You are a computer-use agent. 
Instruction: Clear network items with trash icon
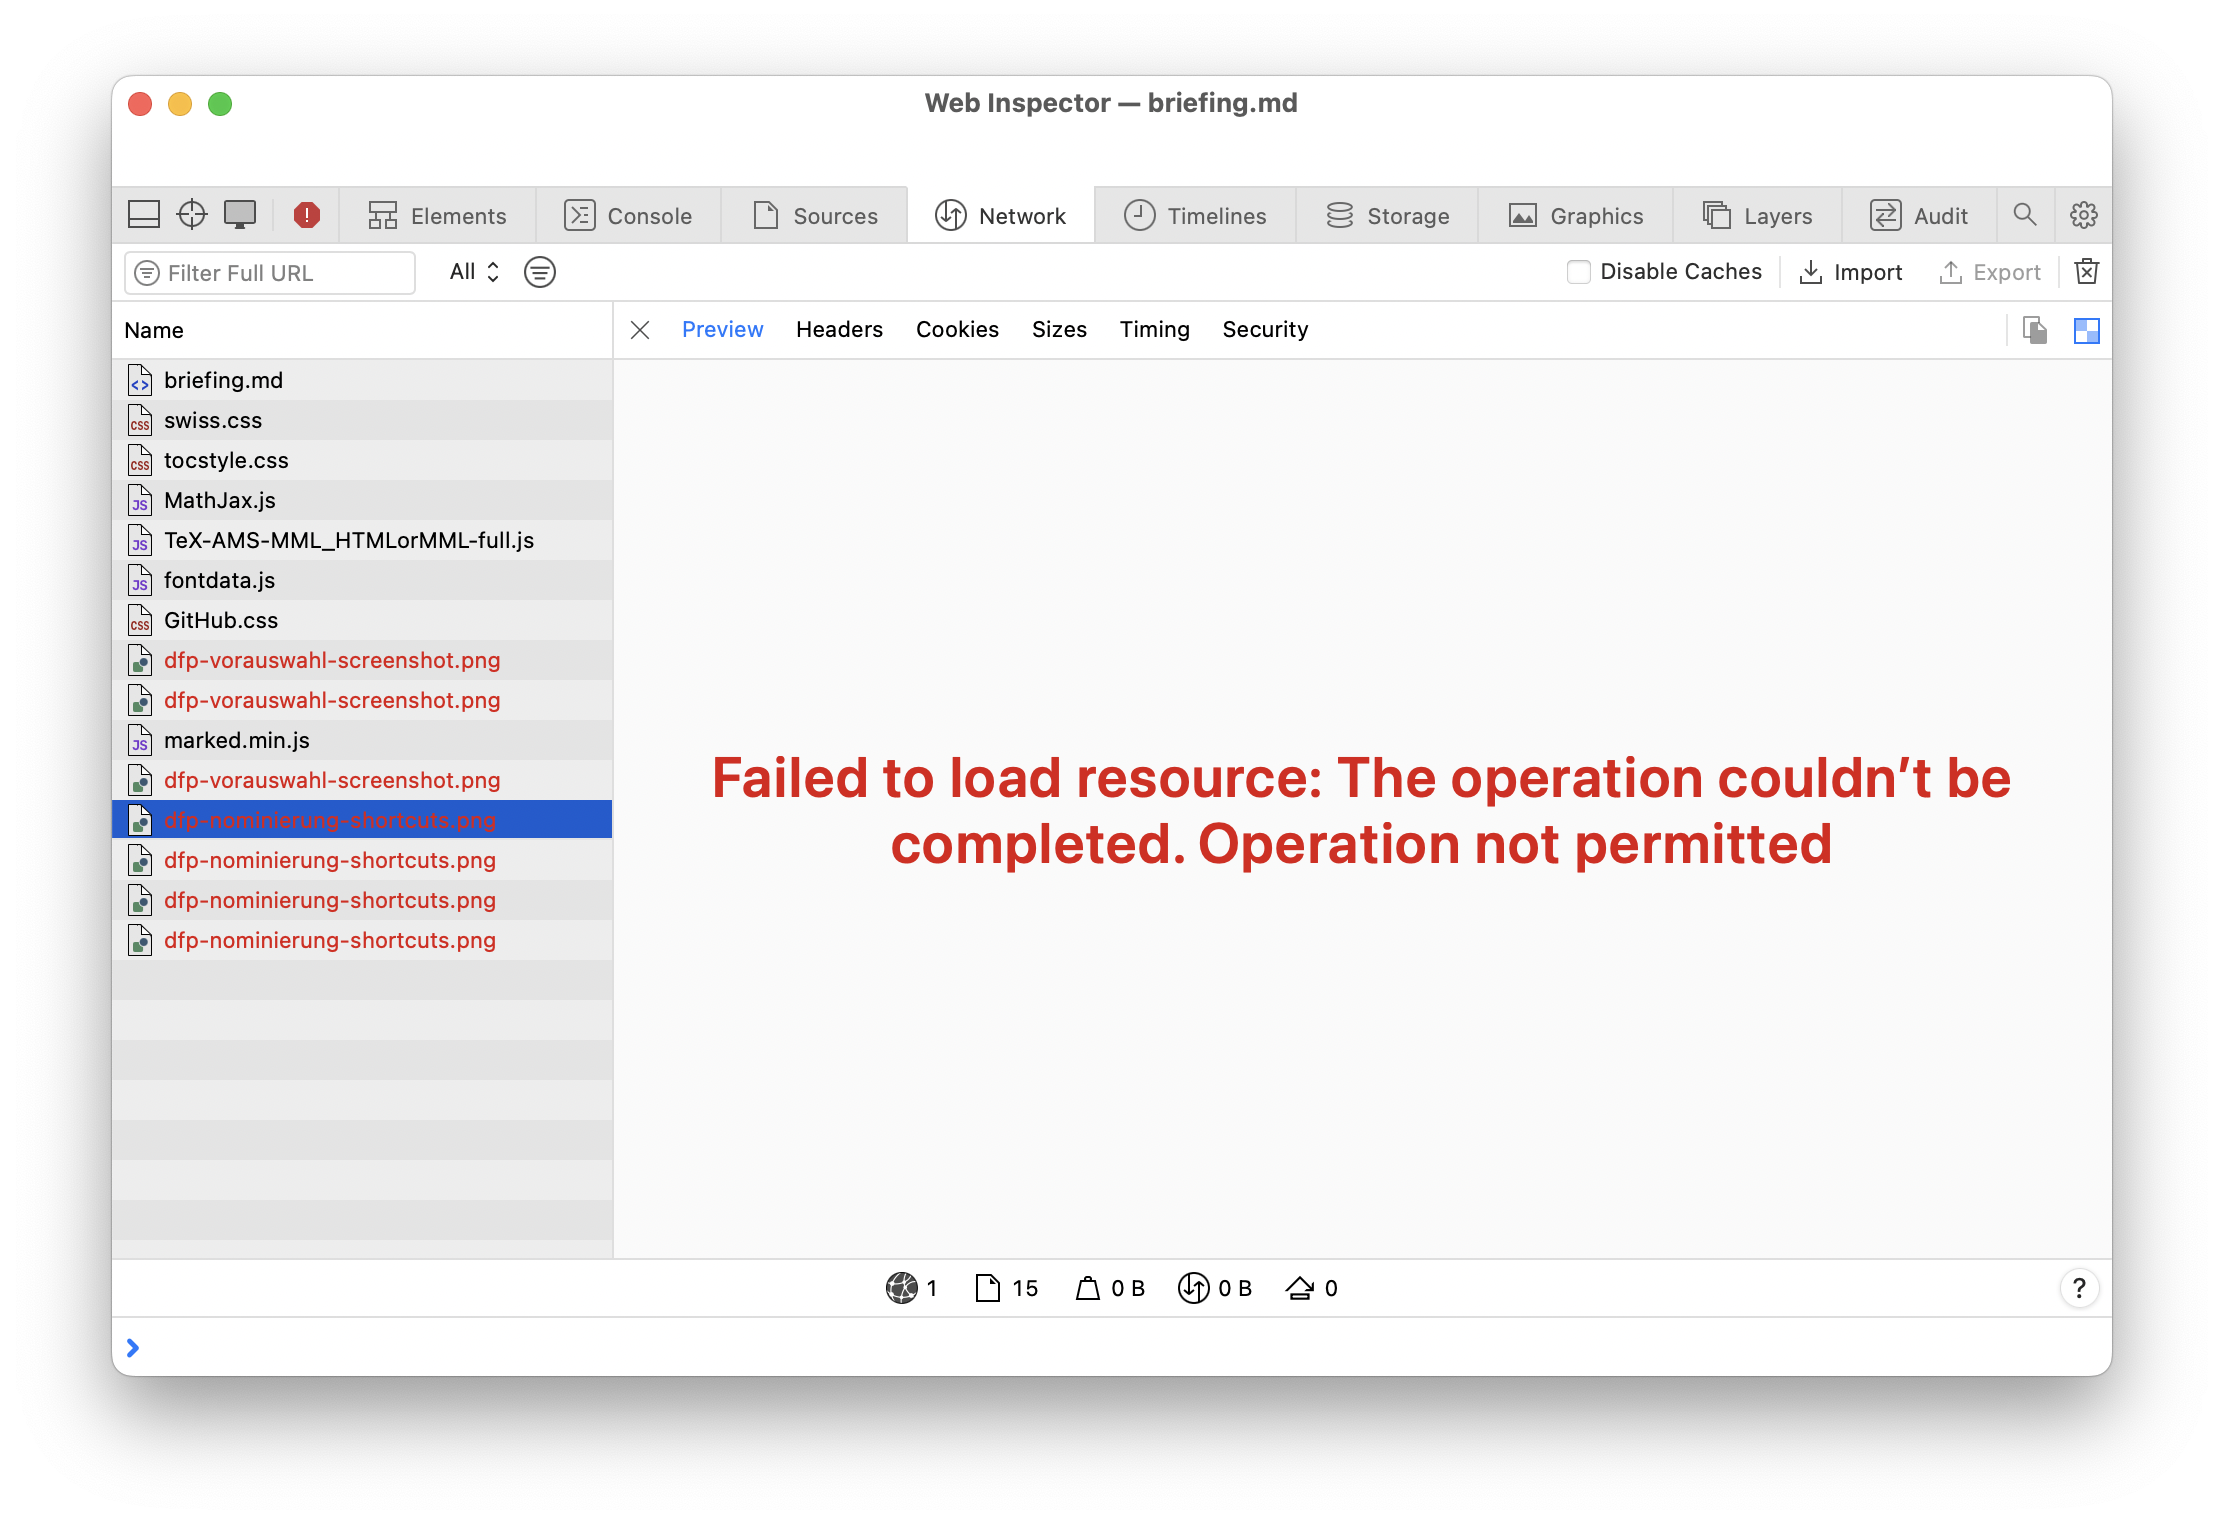click(2087, 272)
